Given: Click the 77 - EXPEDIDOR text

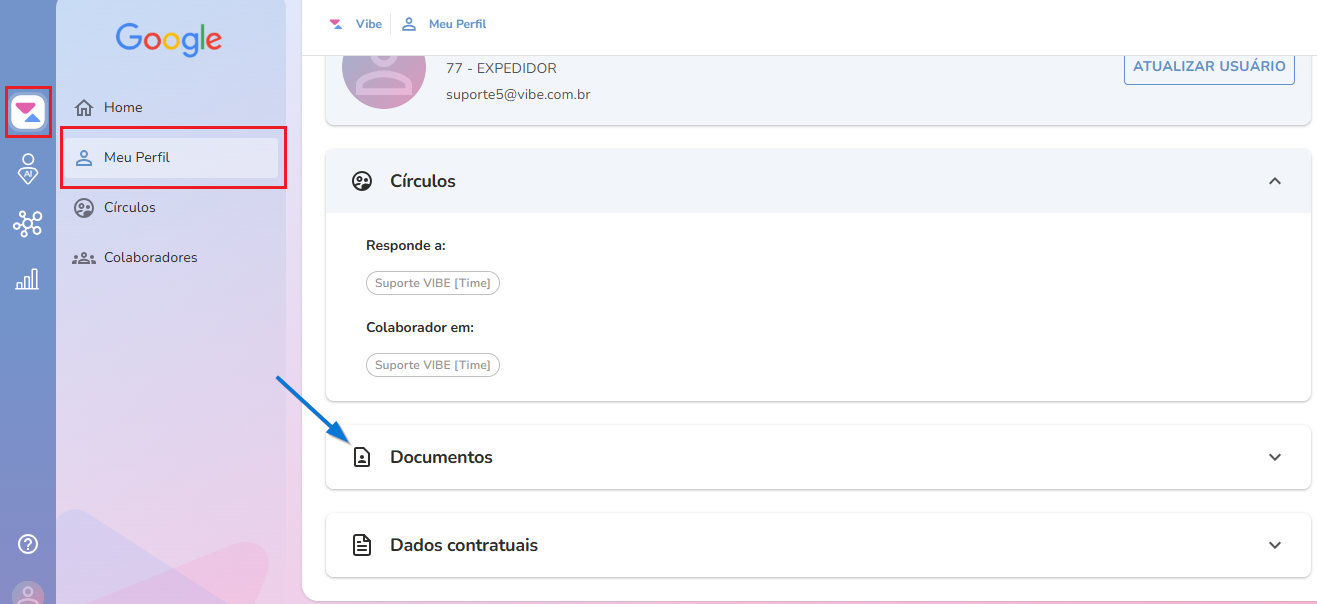Looking at the screenshot, I should pos(501,68).
